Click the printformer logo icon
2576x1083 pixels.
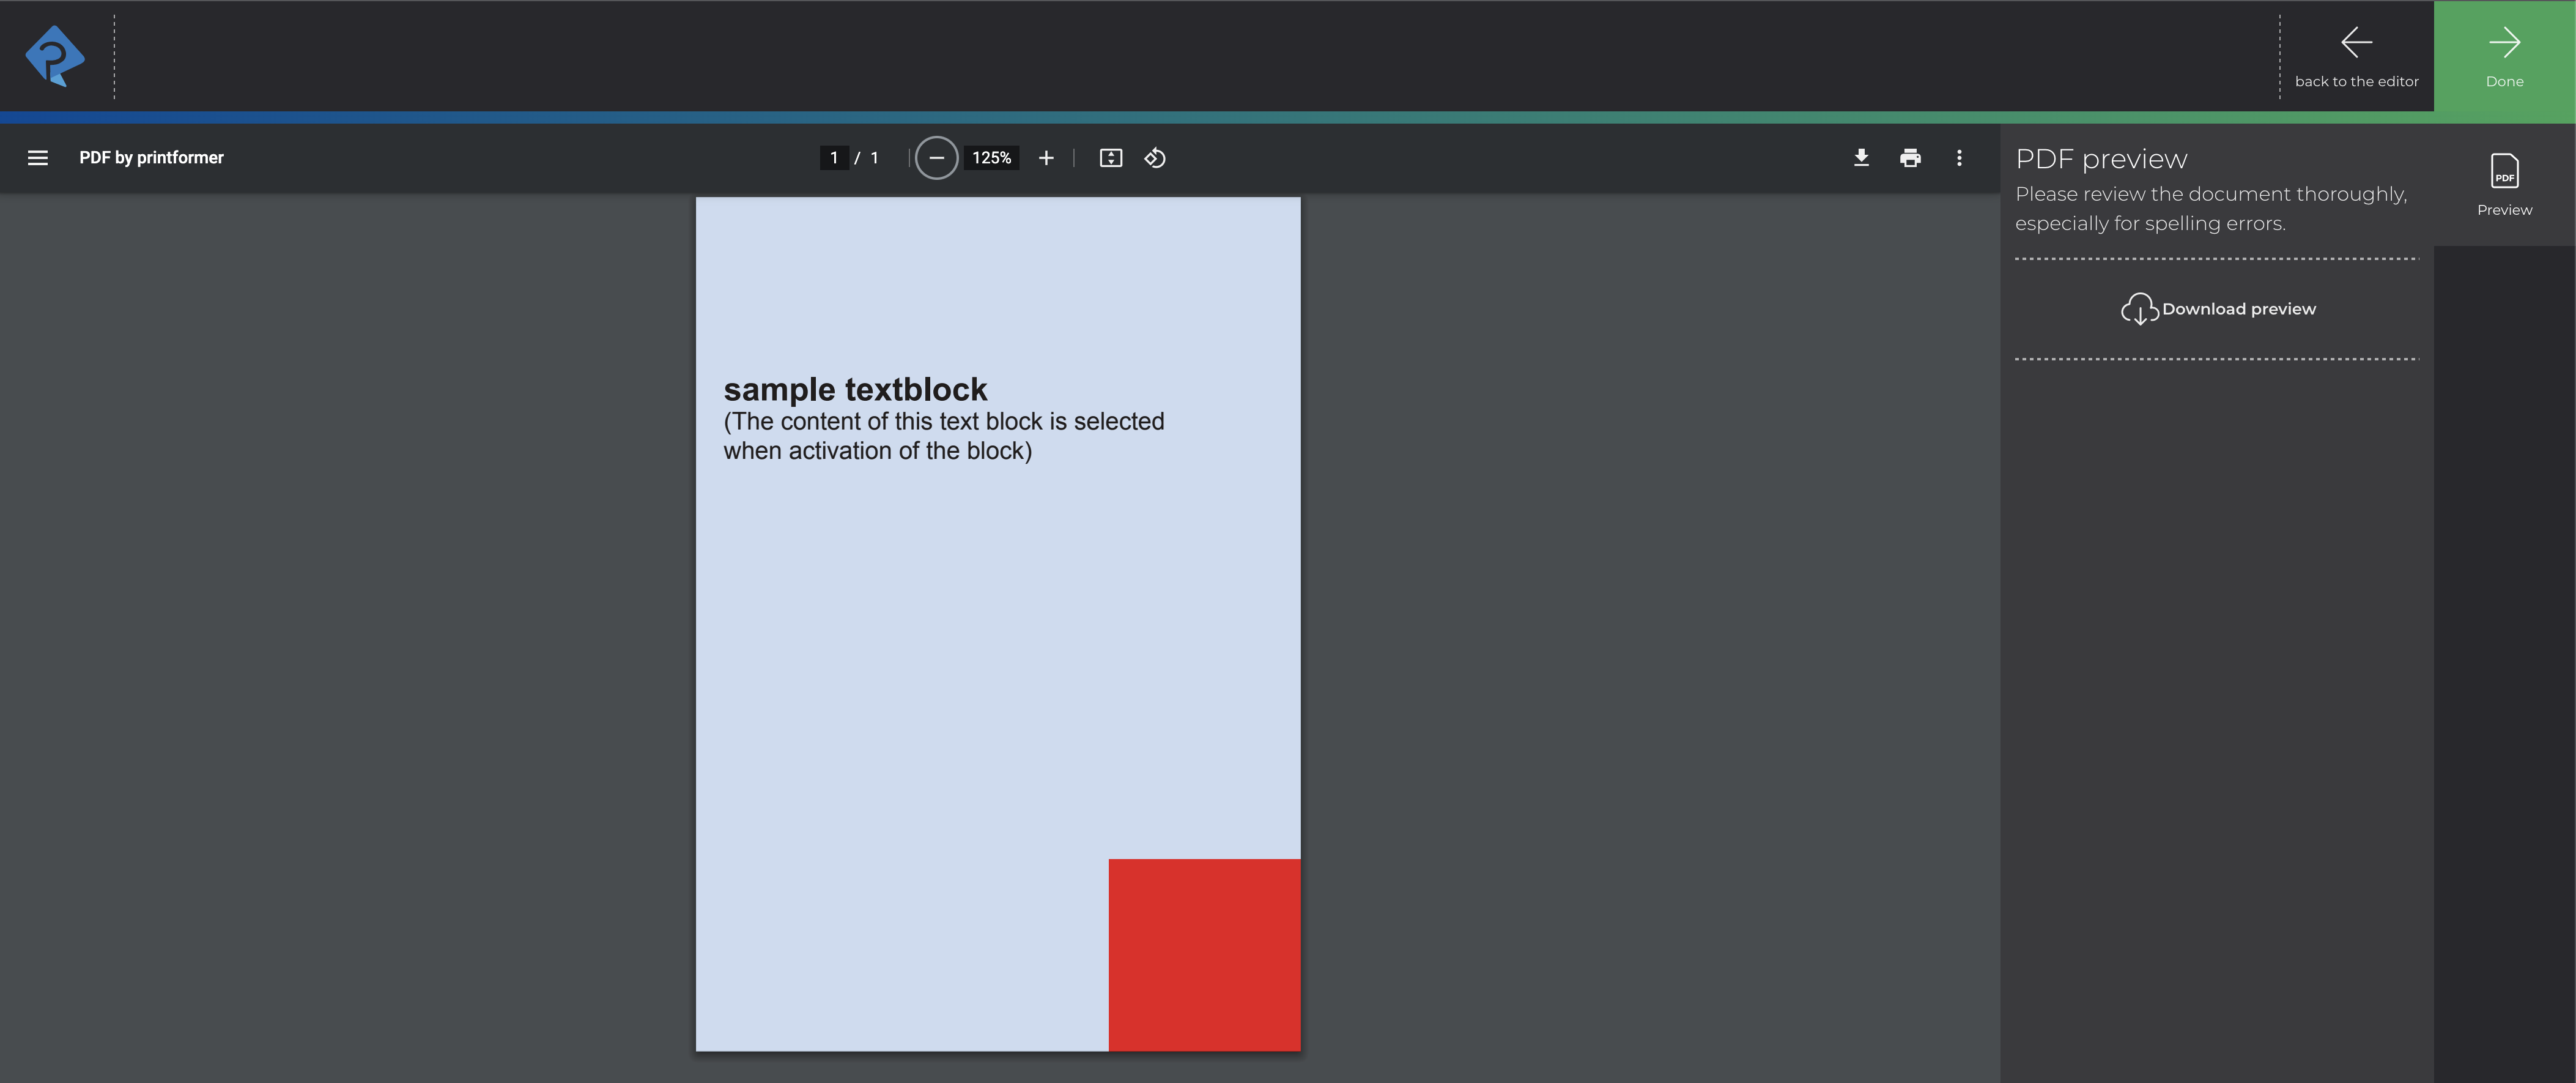[54, 56]
